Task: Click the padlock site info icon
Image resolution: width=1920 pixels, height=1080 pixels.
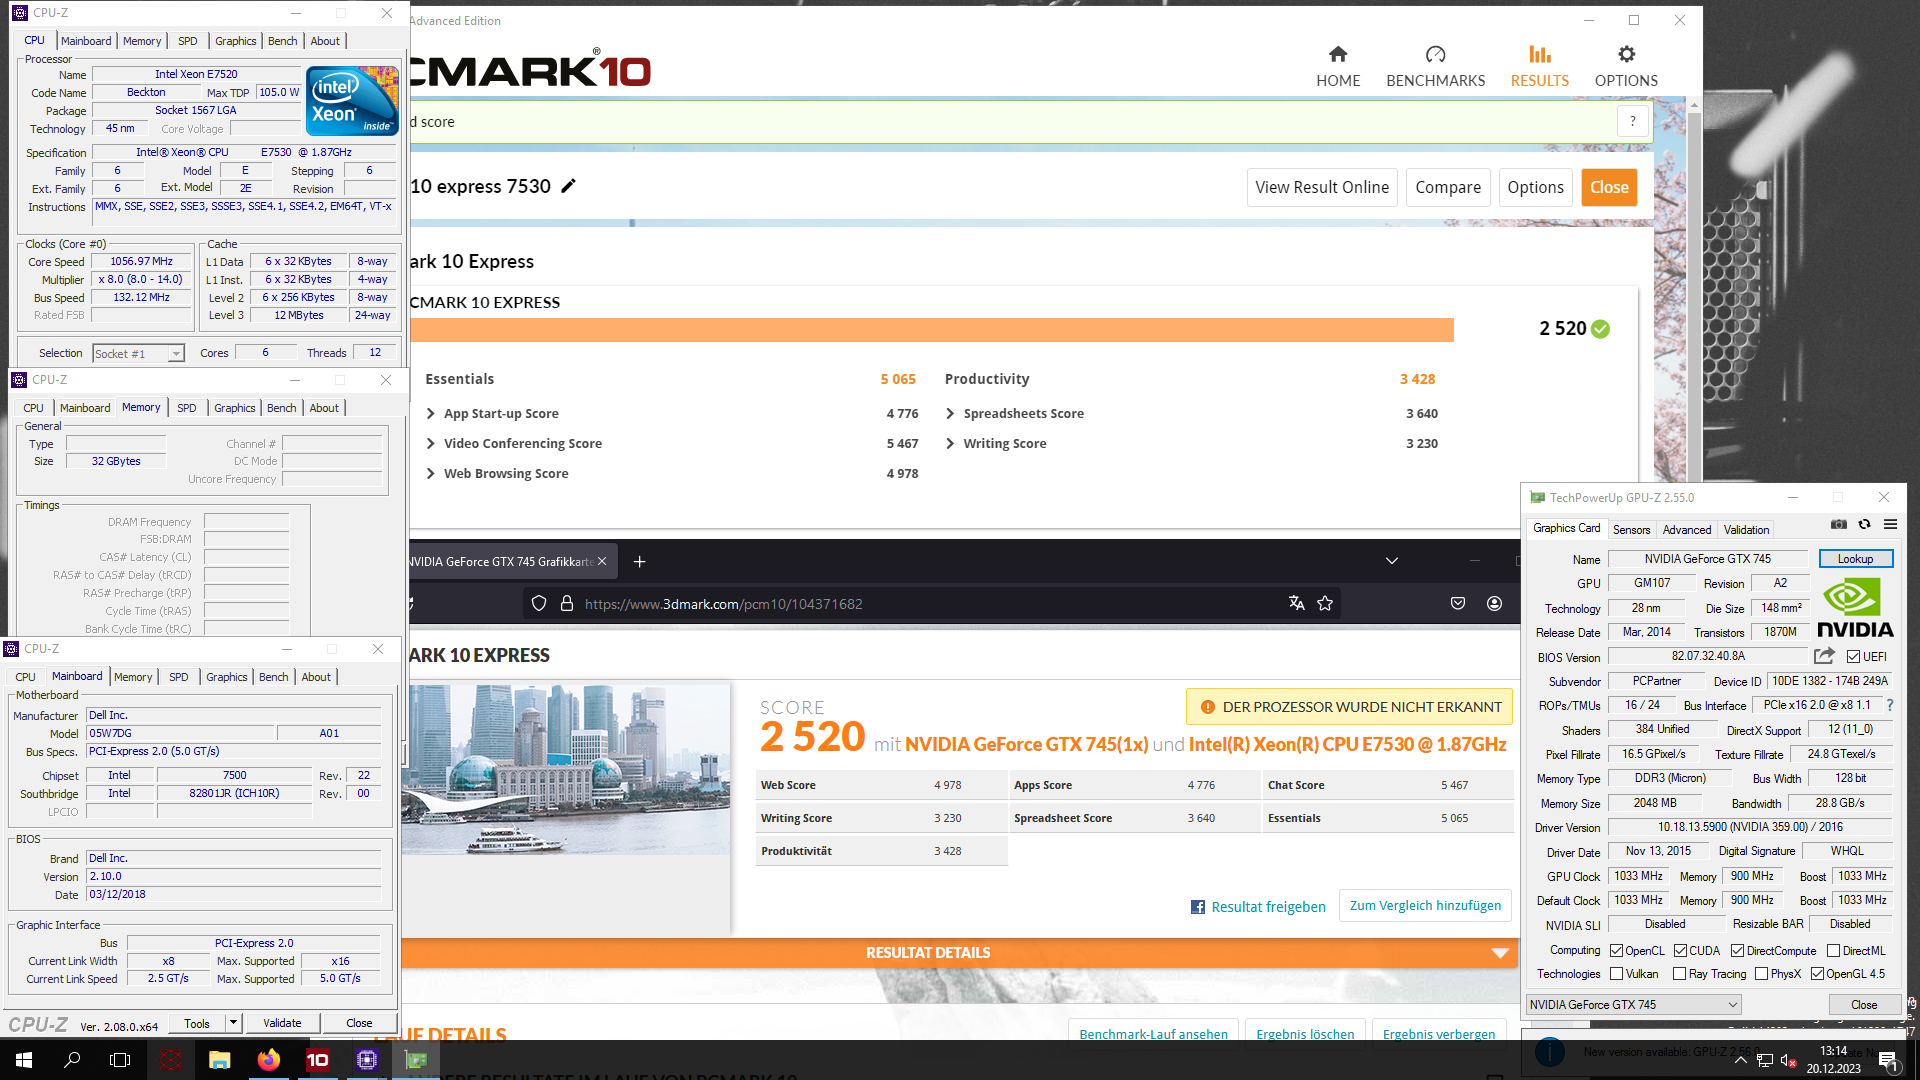Action: click(566, 603)
